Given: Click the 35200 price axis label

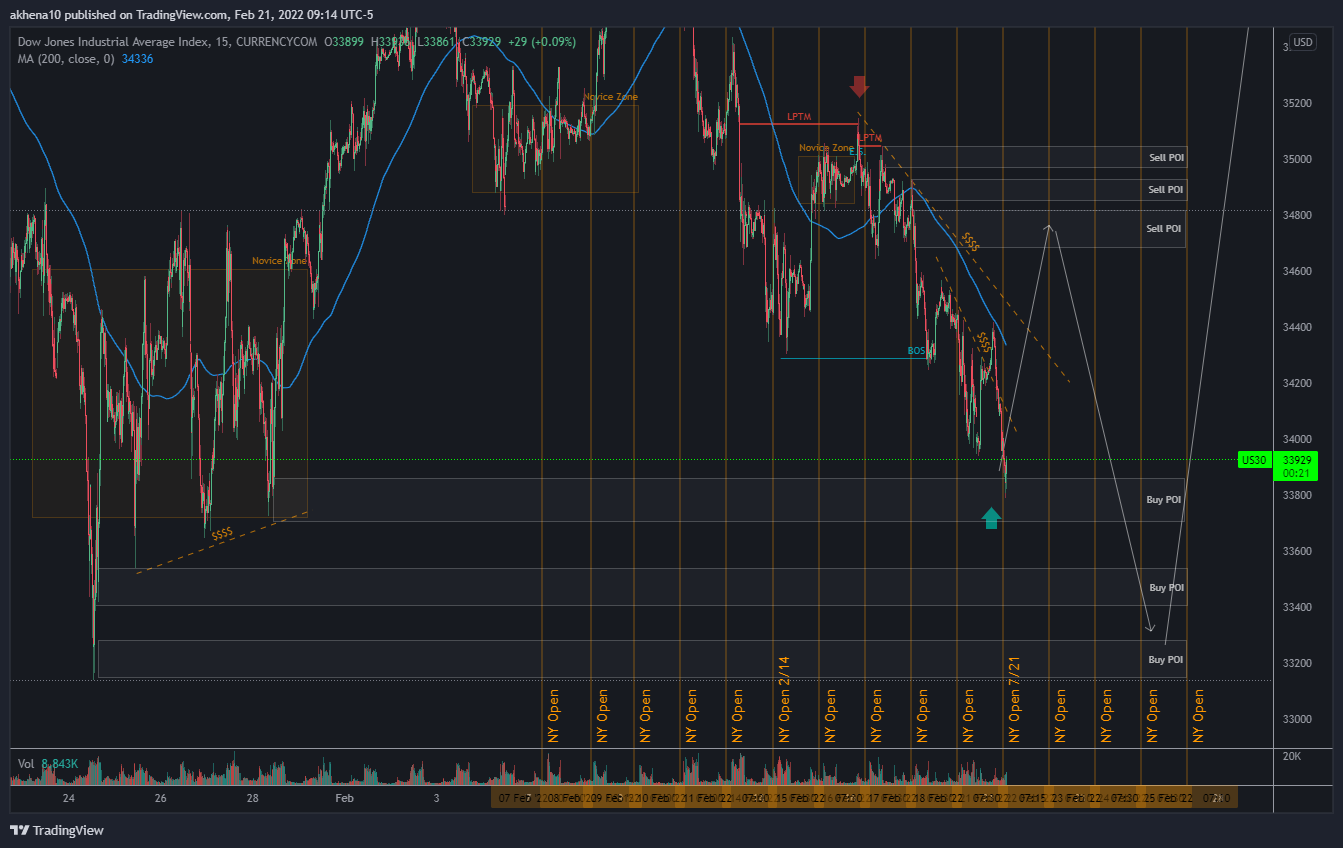Looking at the screenshot, I should [1298, 103].
